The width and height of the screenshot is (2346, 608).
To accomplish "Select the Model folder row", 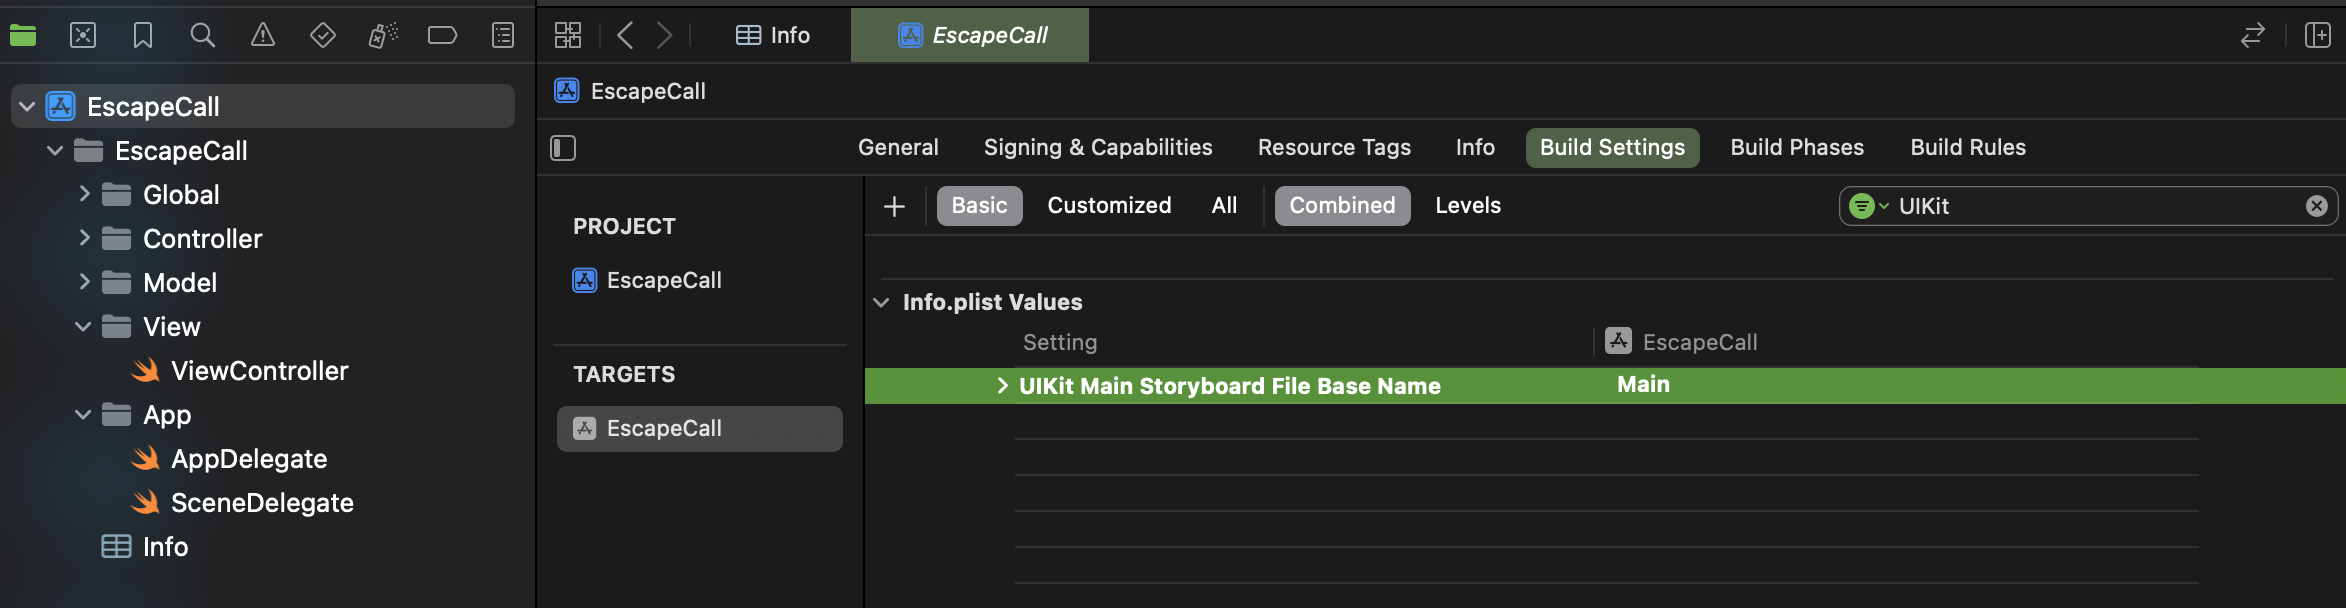I will coord(263,283).
